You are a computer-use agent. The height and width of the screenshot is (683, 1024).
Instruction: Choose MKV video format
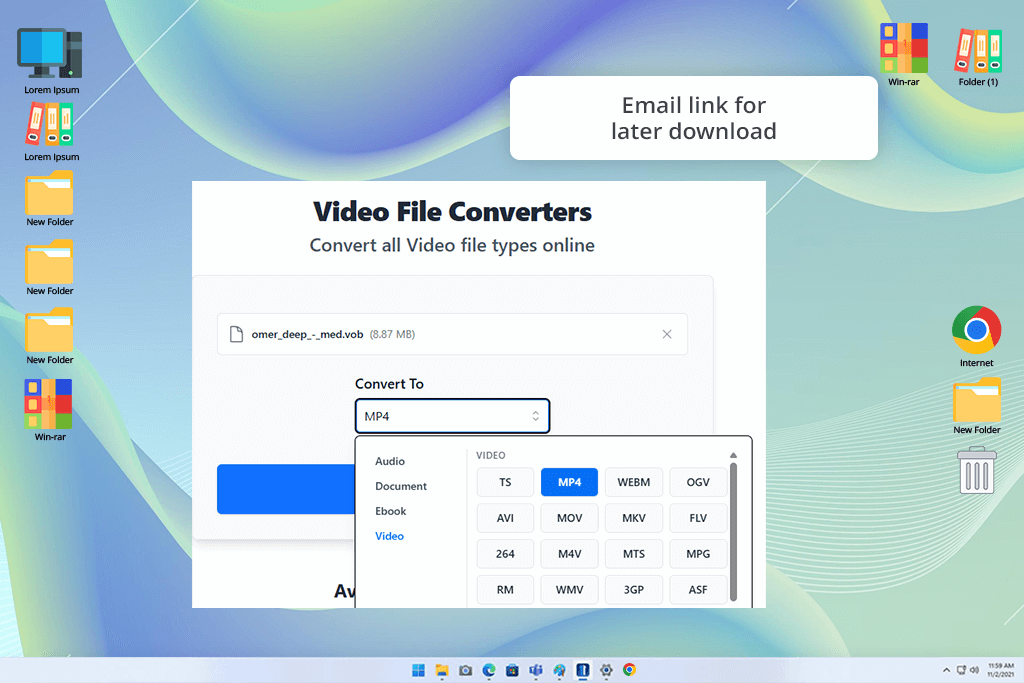(633, 518)
